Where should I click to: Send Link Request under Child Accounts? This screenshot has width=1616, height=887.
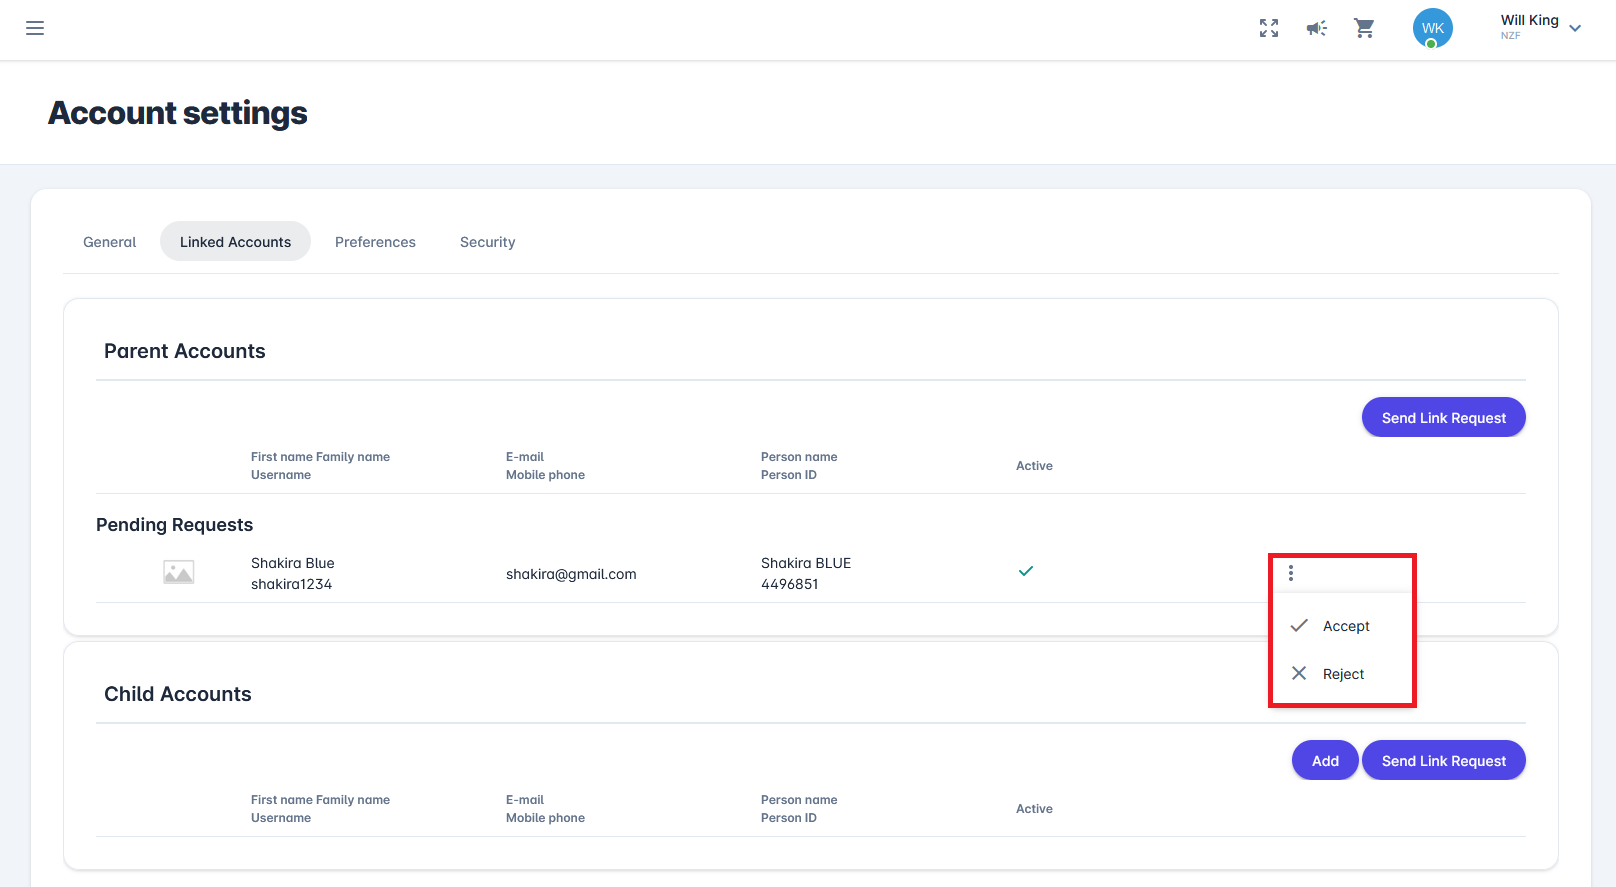coord(1443,761)
